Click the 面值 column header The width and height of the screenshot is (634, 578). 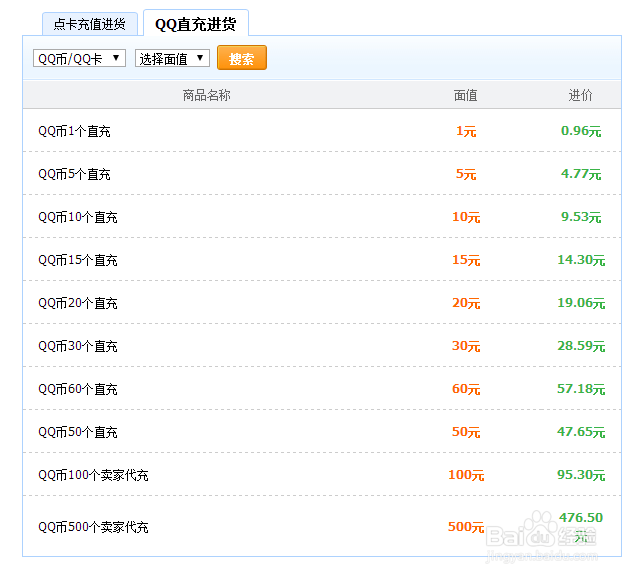click(466, 95)
